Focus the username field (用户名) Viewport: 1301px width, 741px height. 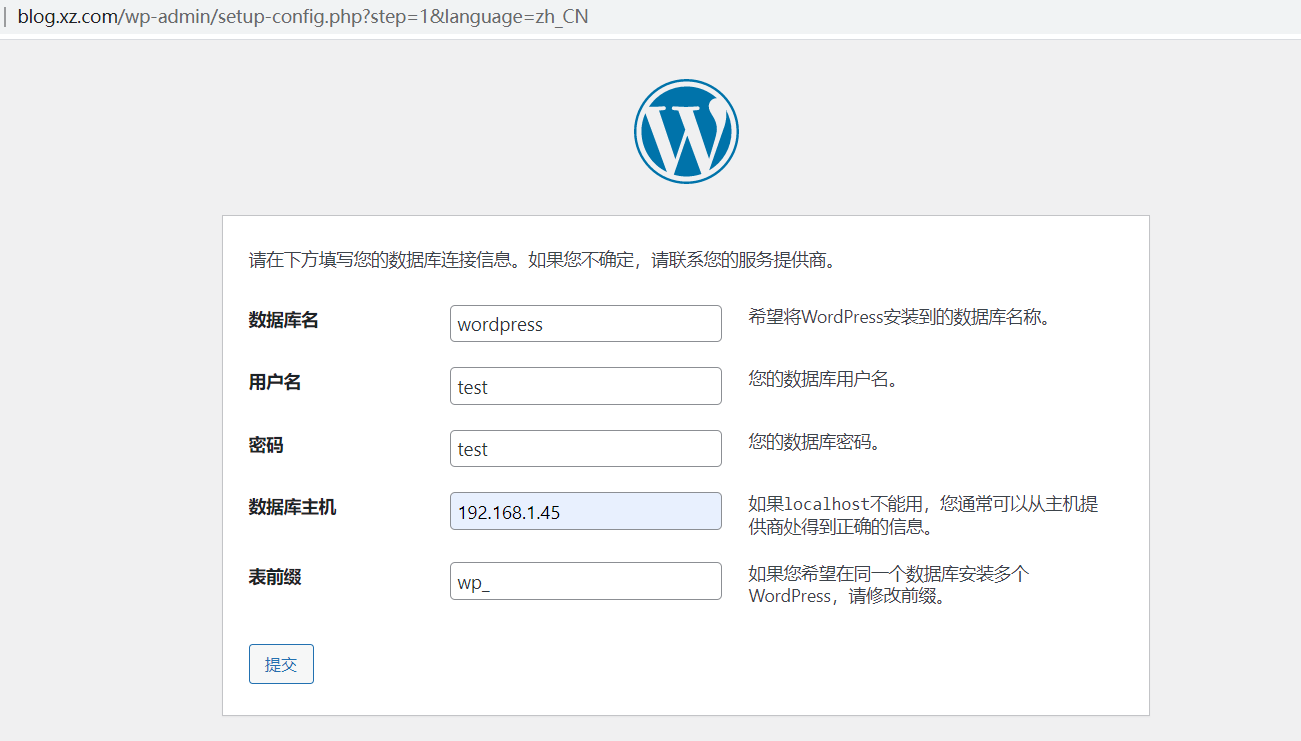pyautogui.click(x=586, y=386)
